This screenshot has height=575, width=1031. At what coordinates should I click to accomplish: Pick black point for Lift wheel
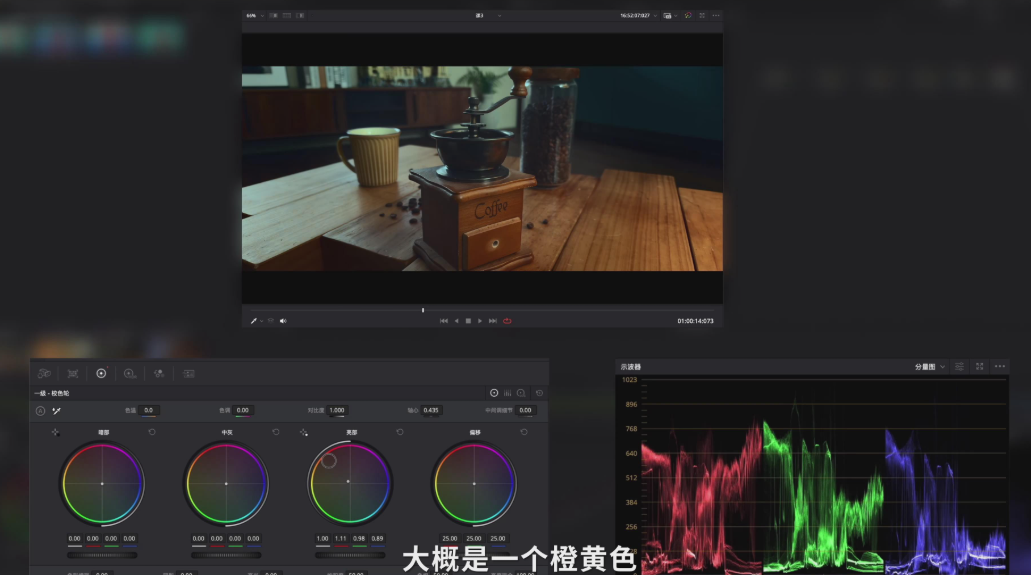pyautogui.click(x=56, y=432)
